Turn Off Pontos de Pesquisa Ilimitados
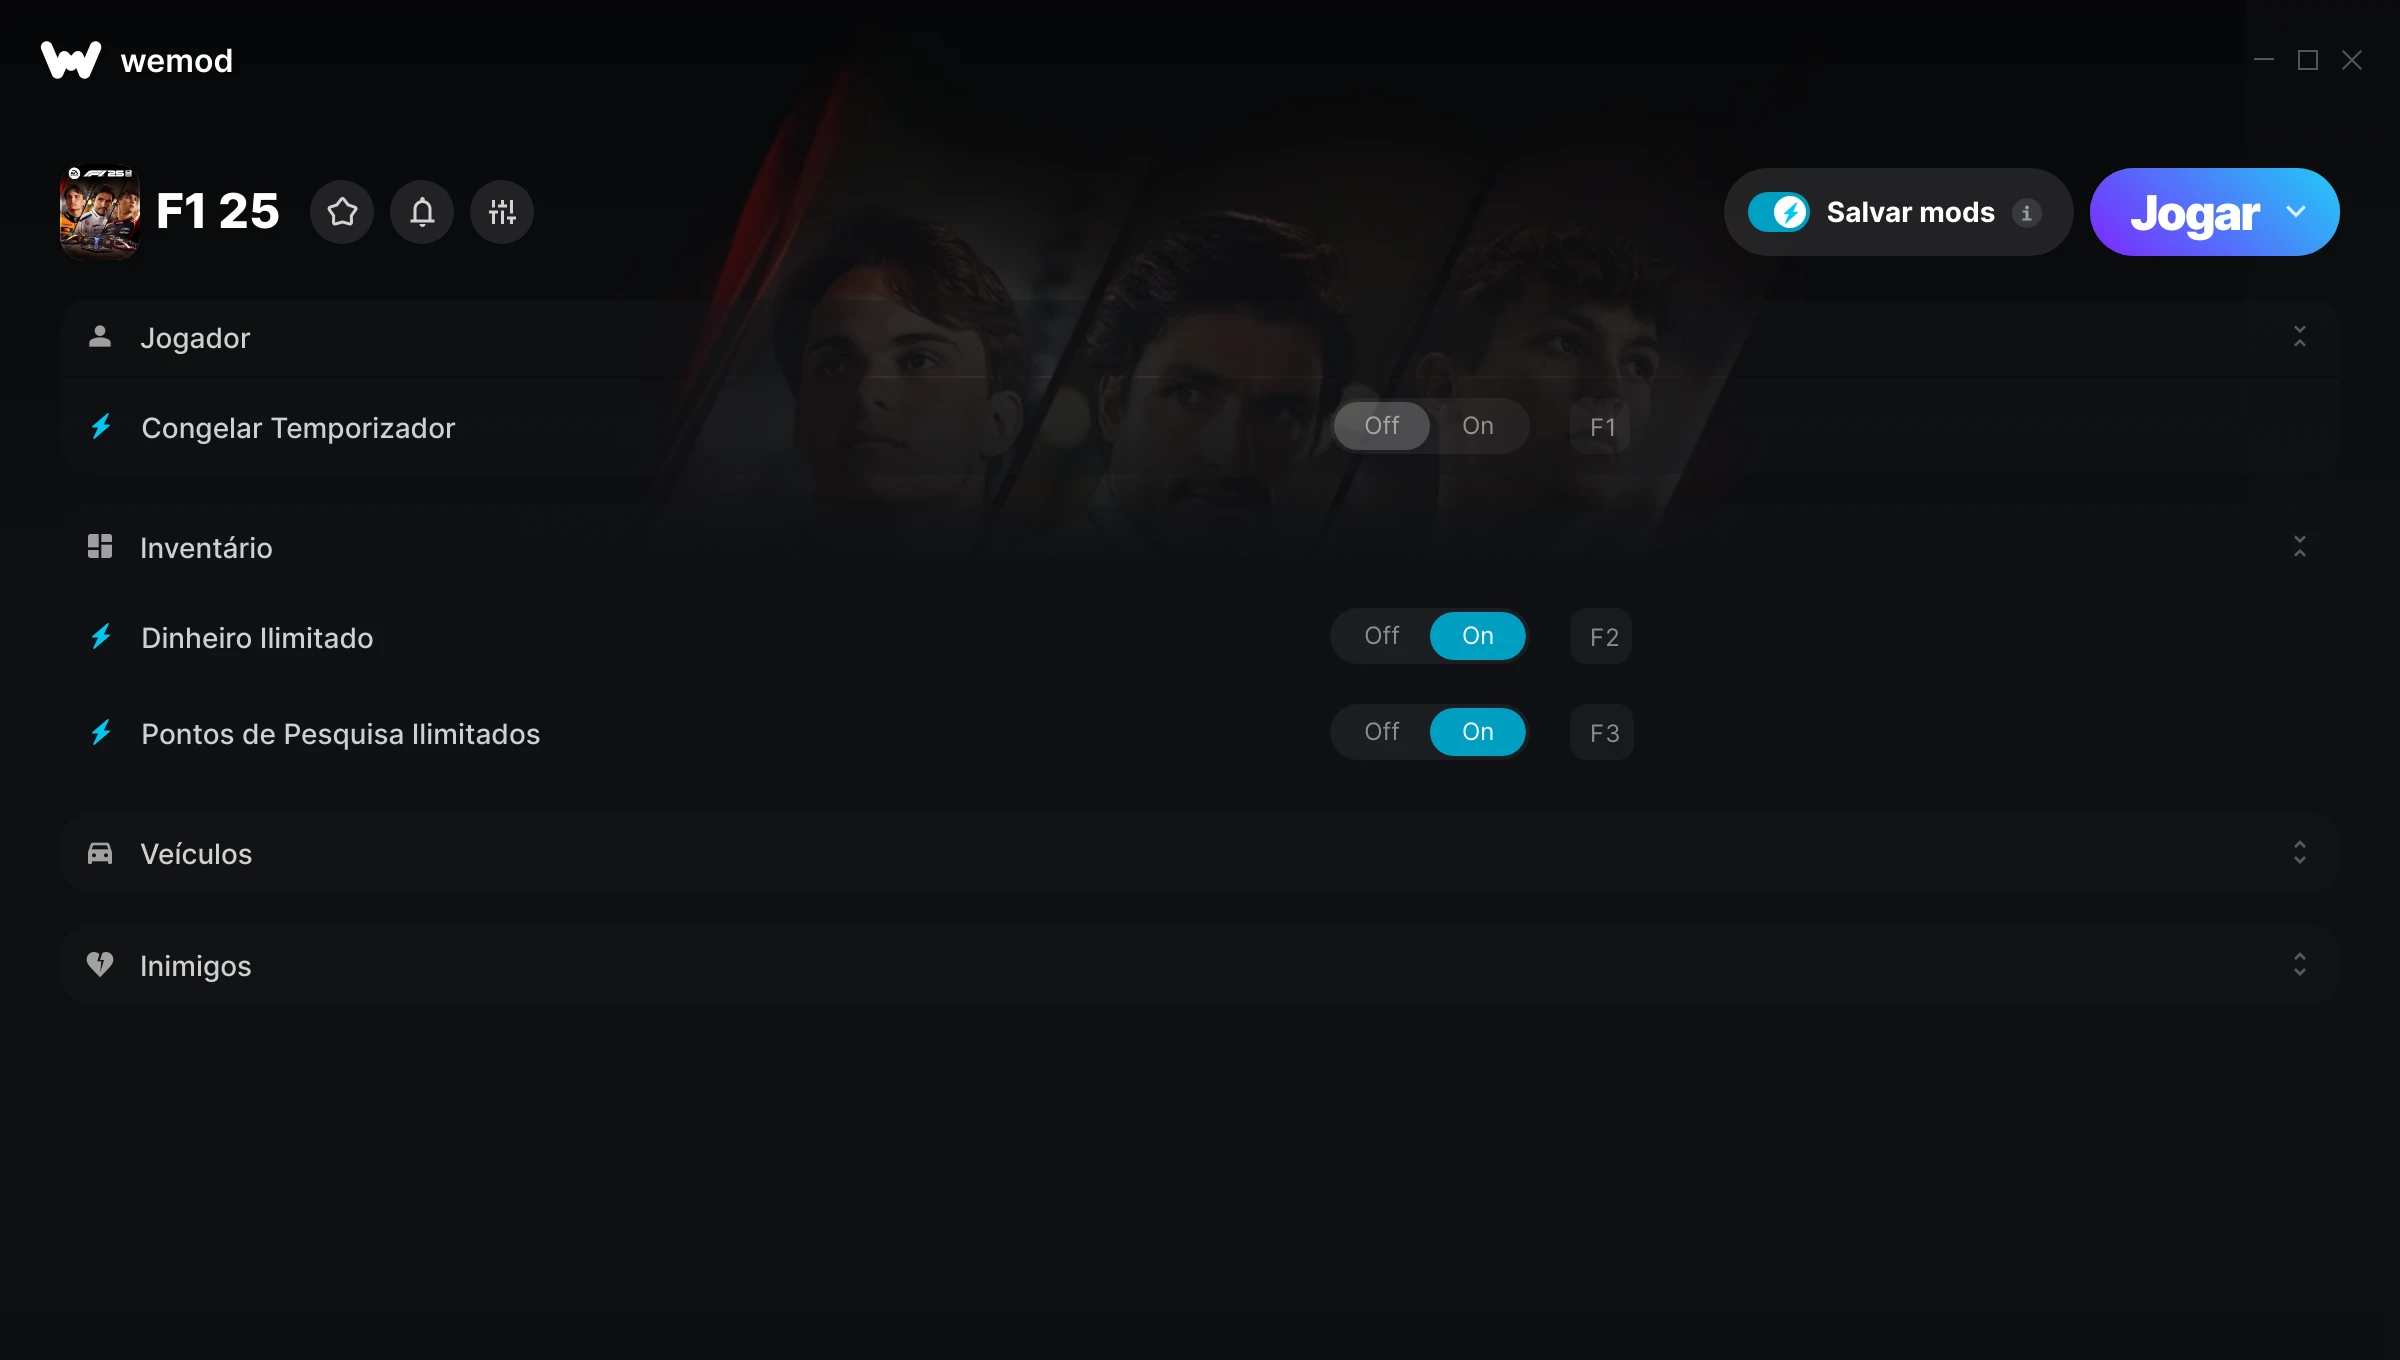 click(1382, 732)
